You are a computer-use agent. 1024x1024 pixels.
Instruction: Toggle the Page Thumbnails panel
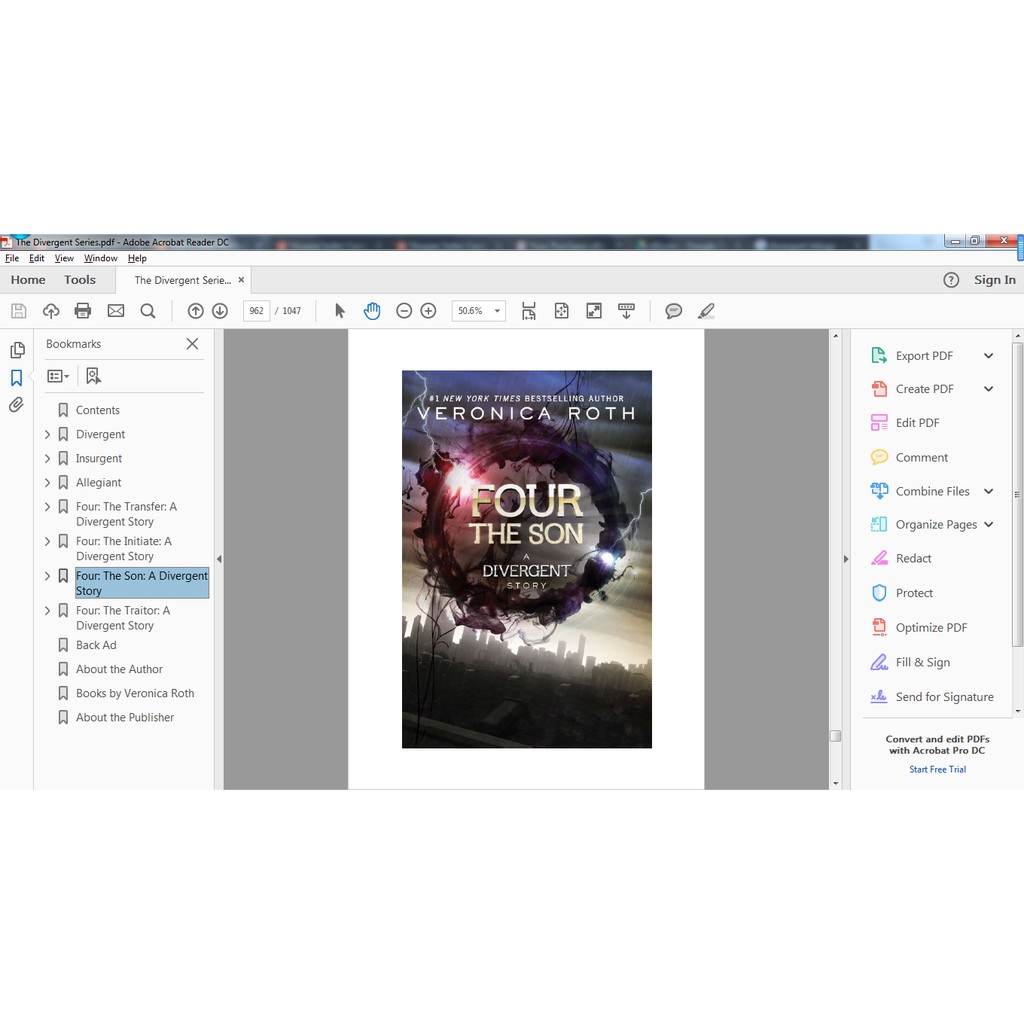[16, 350]
